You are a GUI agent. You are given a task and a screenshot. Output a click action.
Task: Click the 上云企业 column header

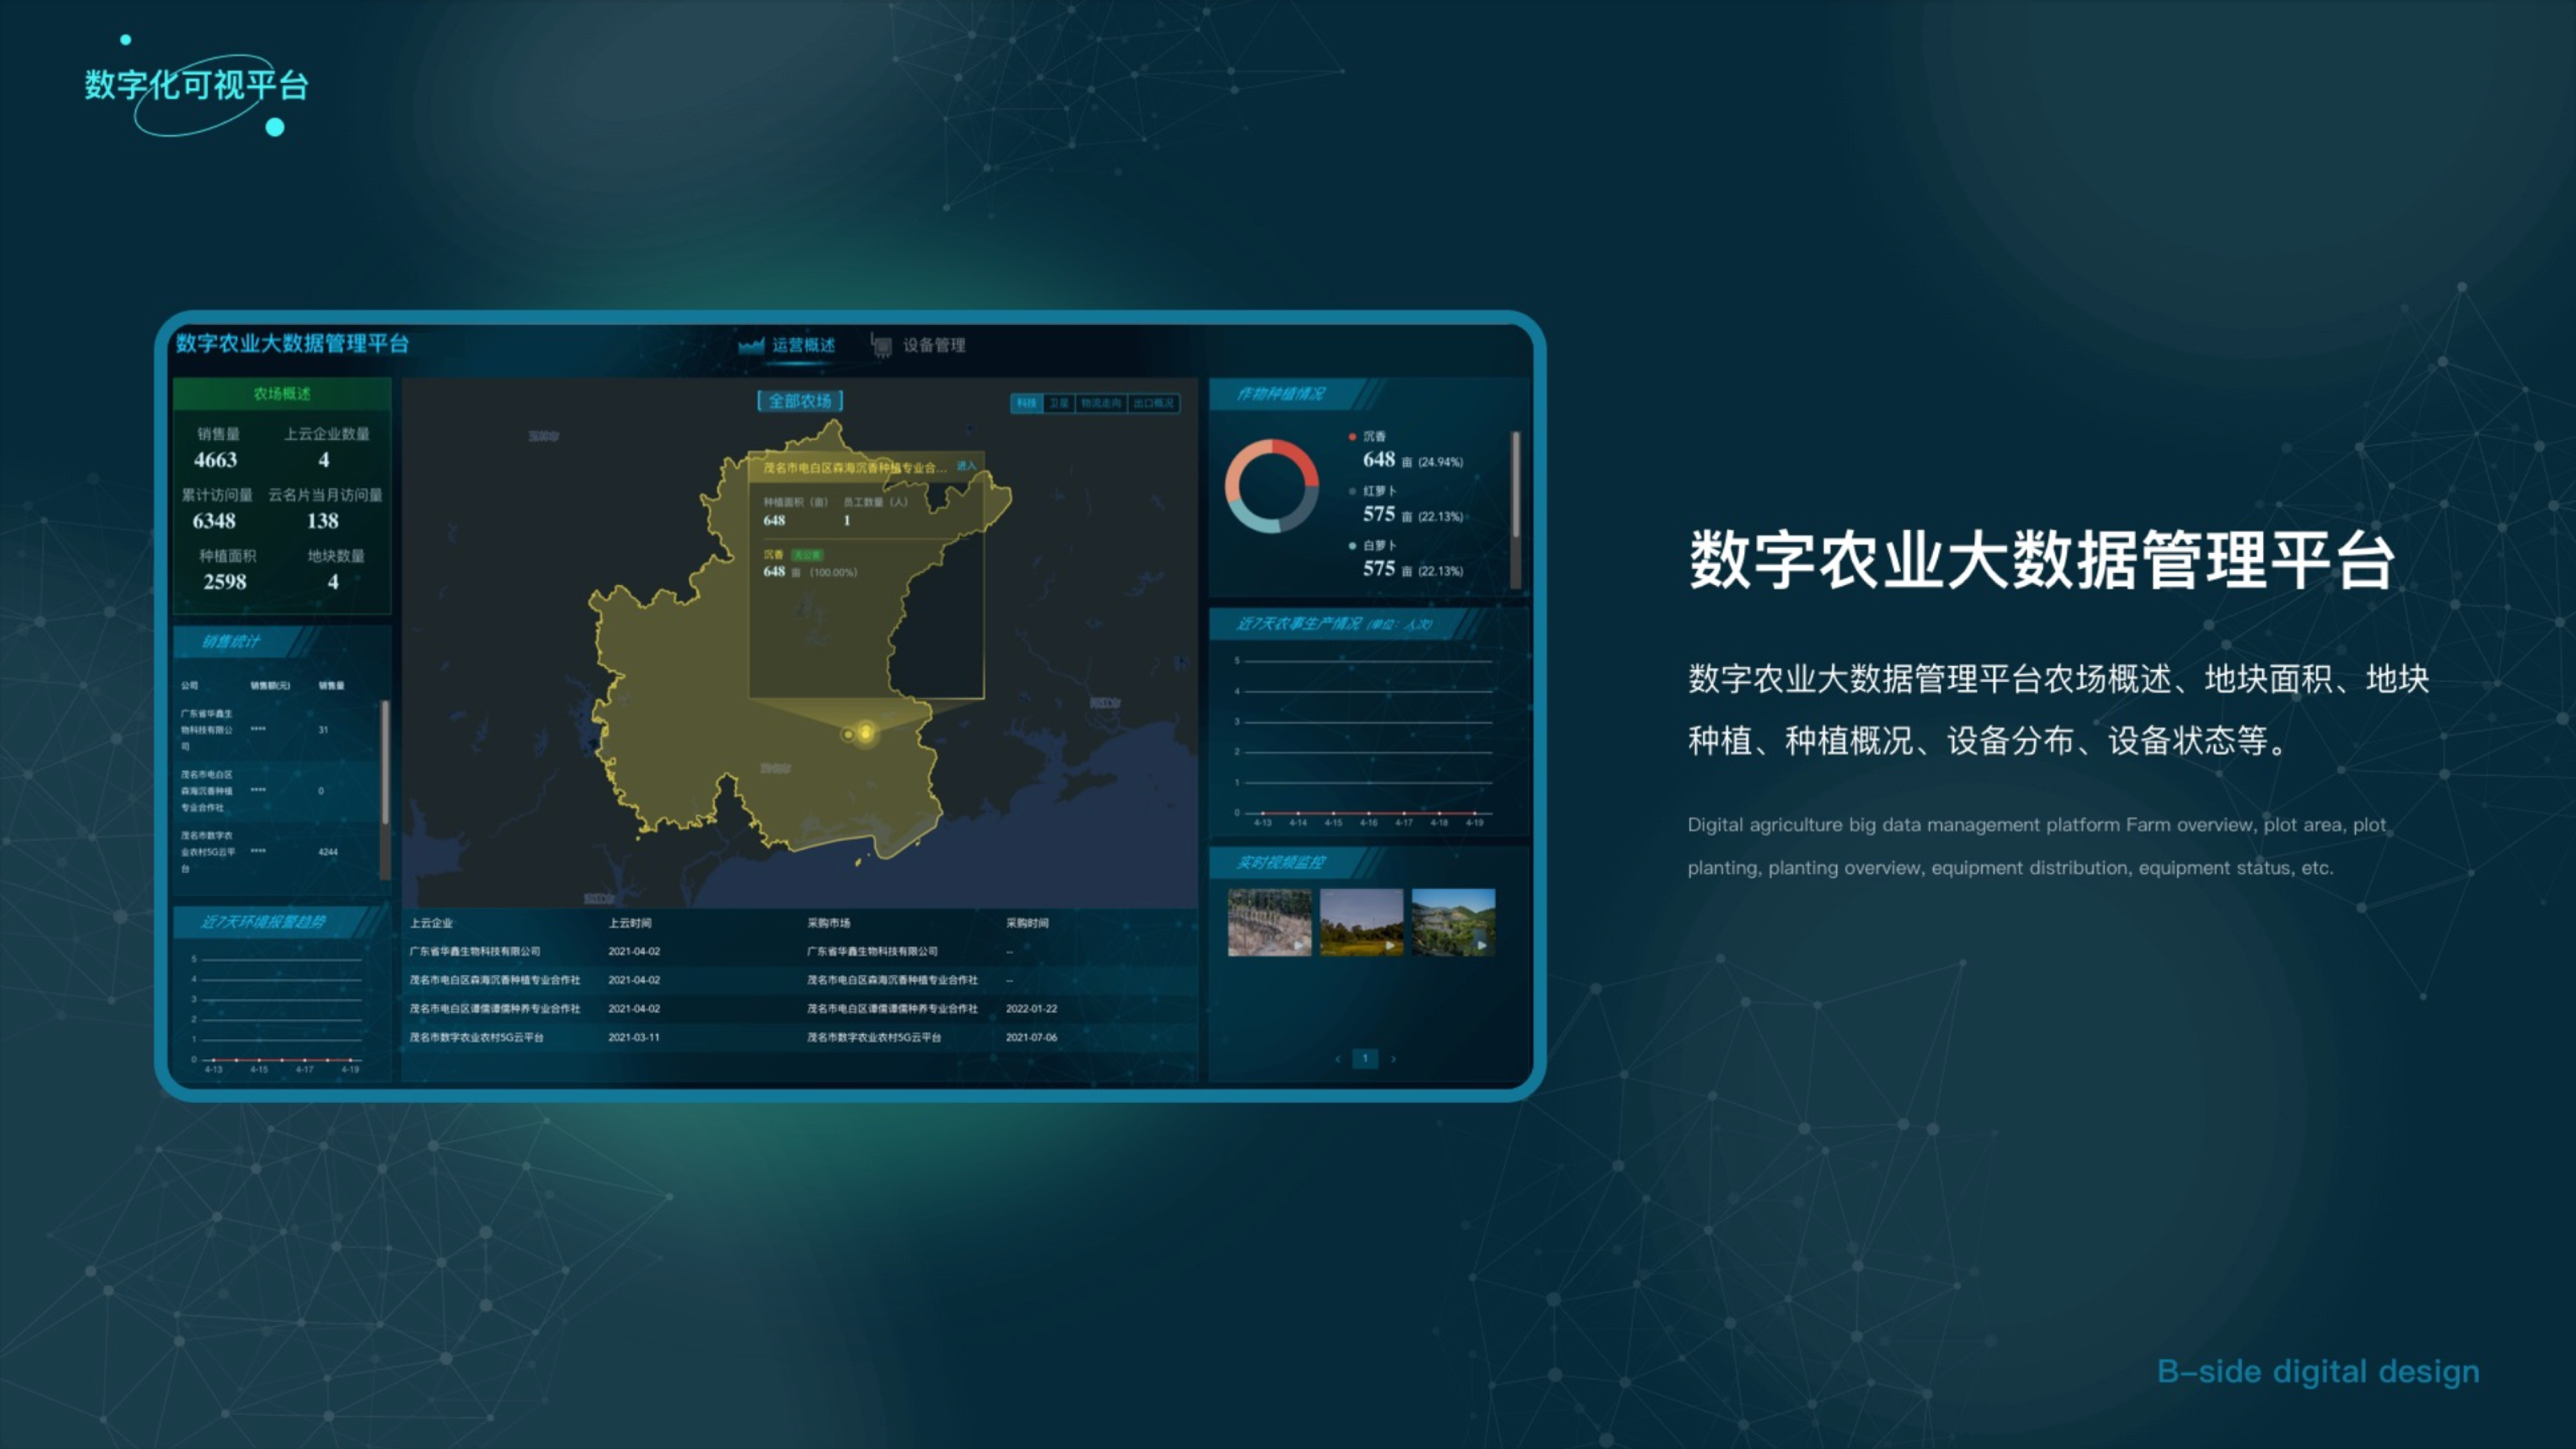point(431,923)
